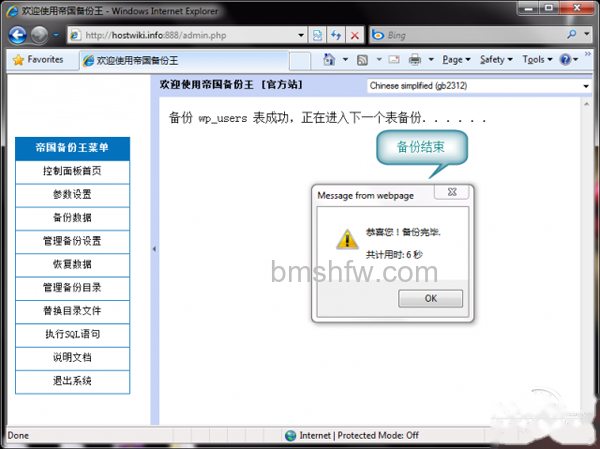Open the Chinese simplified (gb2312) language dropdown
The image size is (600, 449).
point(479,86)
